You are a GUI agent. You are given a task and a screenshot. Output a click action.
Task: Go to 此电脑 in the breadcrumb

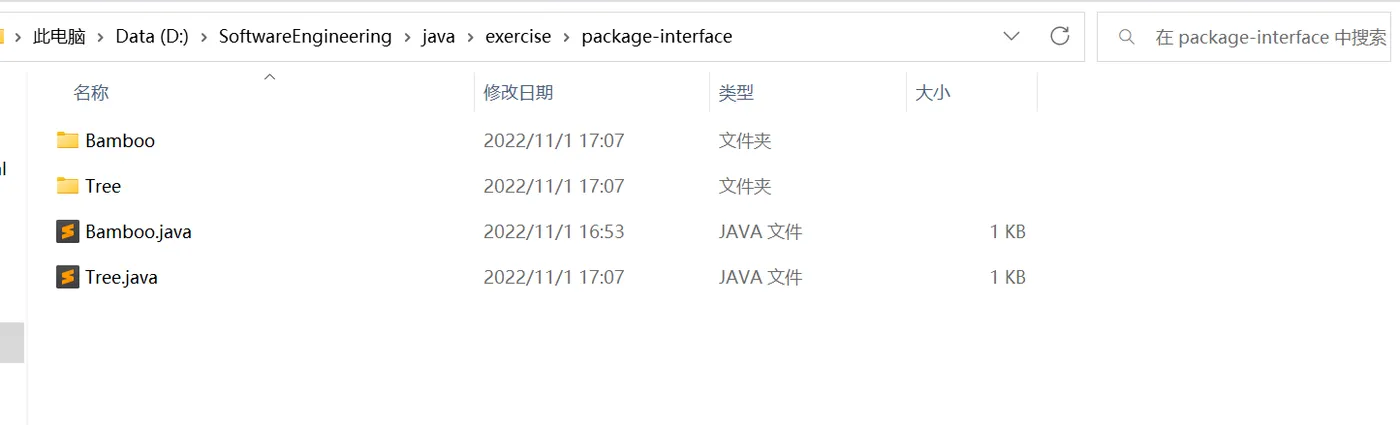(x=59, y=37)
